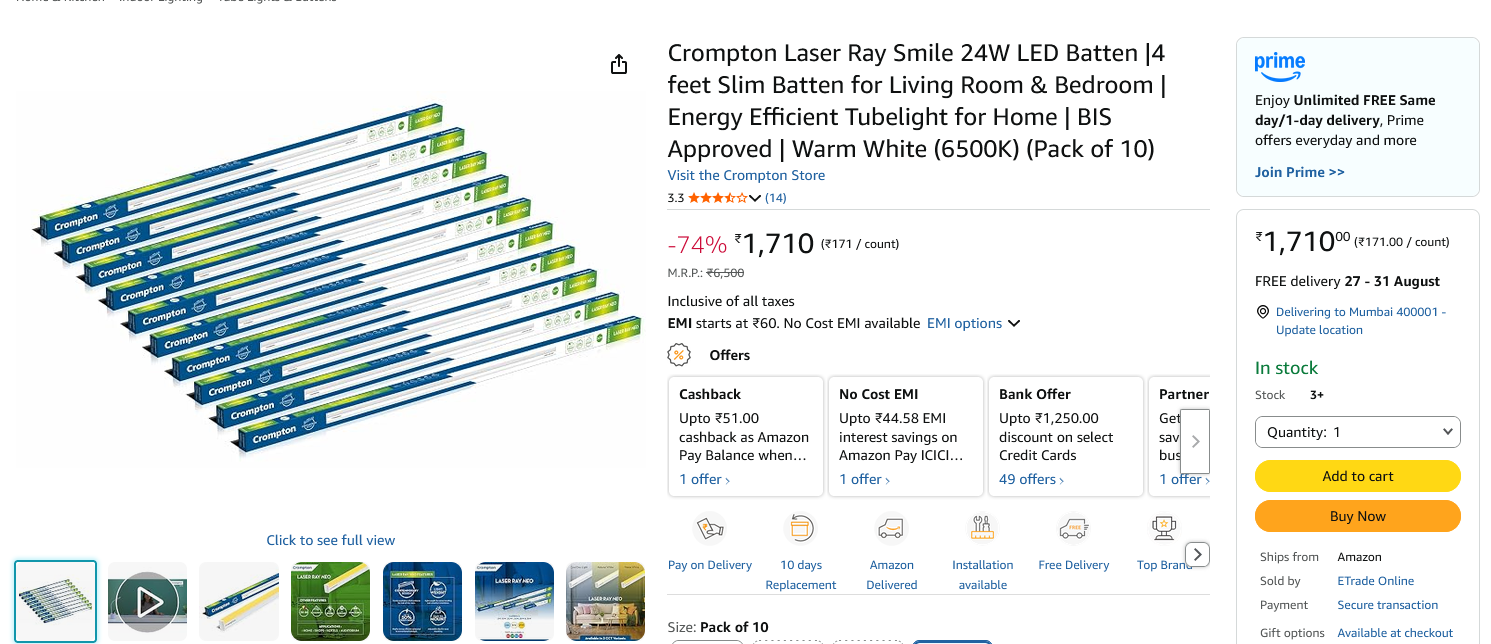Click the delivery location pin icon
The height and width of the screenshot is (644, 1491).
click(1262, 312)
